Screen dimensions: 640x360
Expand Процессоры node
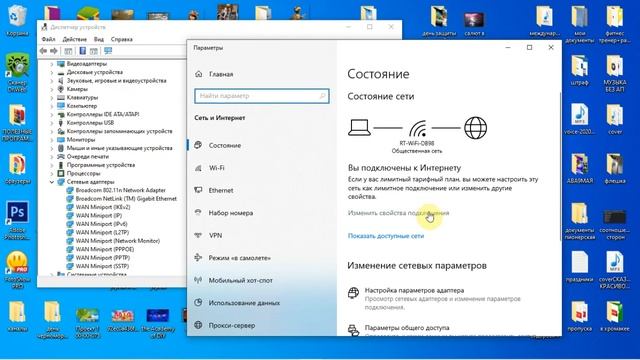[52, 173]
